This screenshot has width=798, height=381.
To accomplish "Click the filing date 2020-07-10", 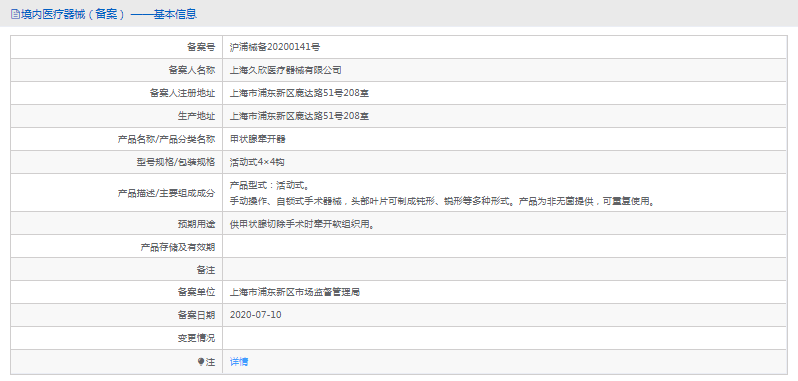I will [x=255, y=315].
